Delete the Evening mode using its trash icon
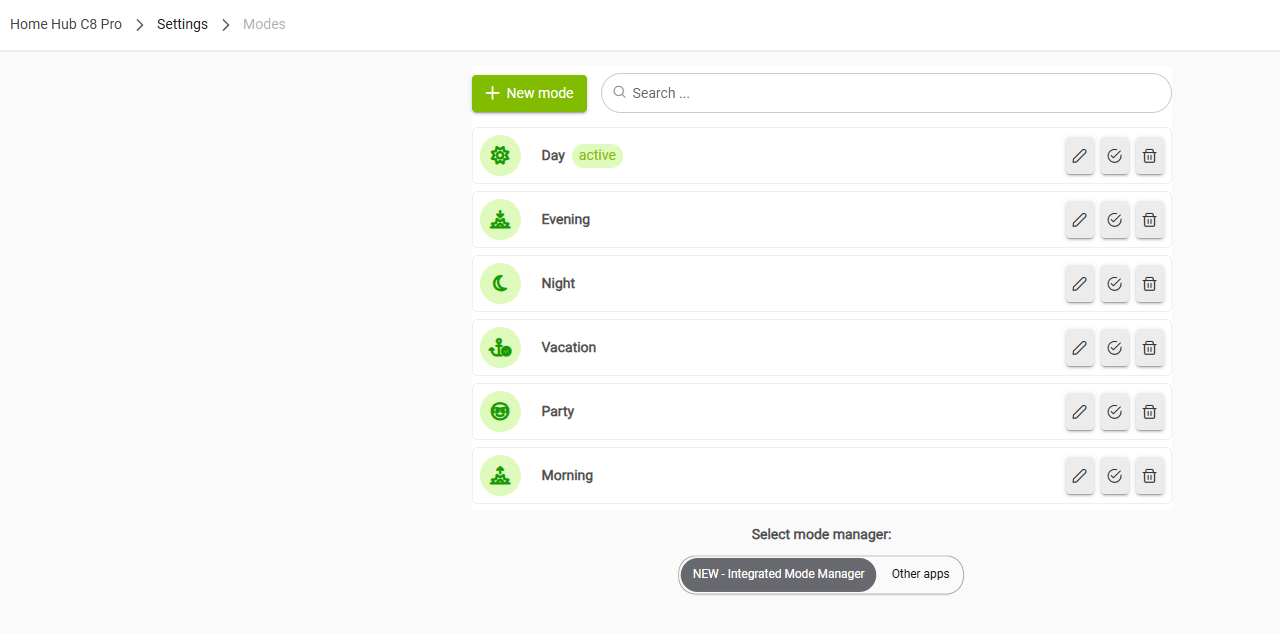This screenshot has height=634, width=1280. tap(1150, 220)
